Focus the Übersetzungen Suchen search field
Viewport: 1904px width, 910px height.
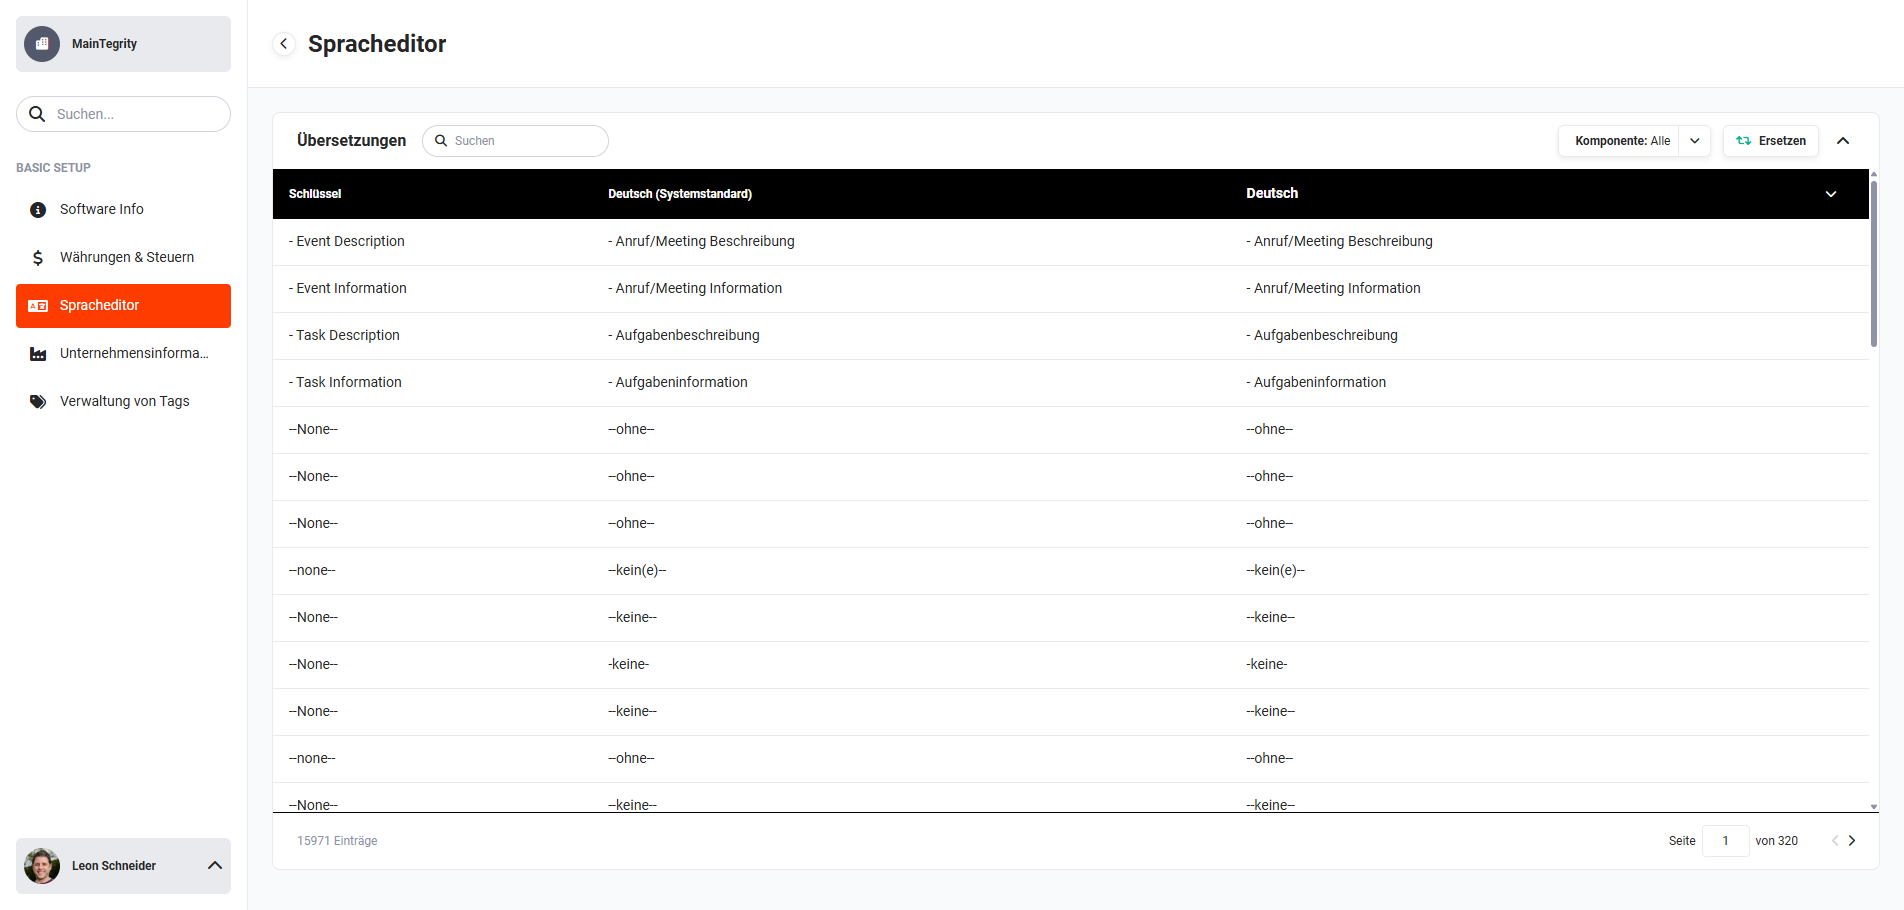pos(515,141)
